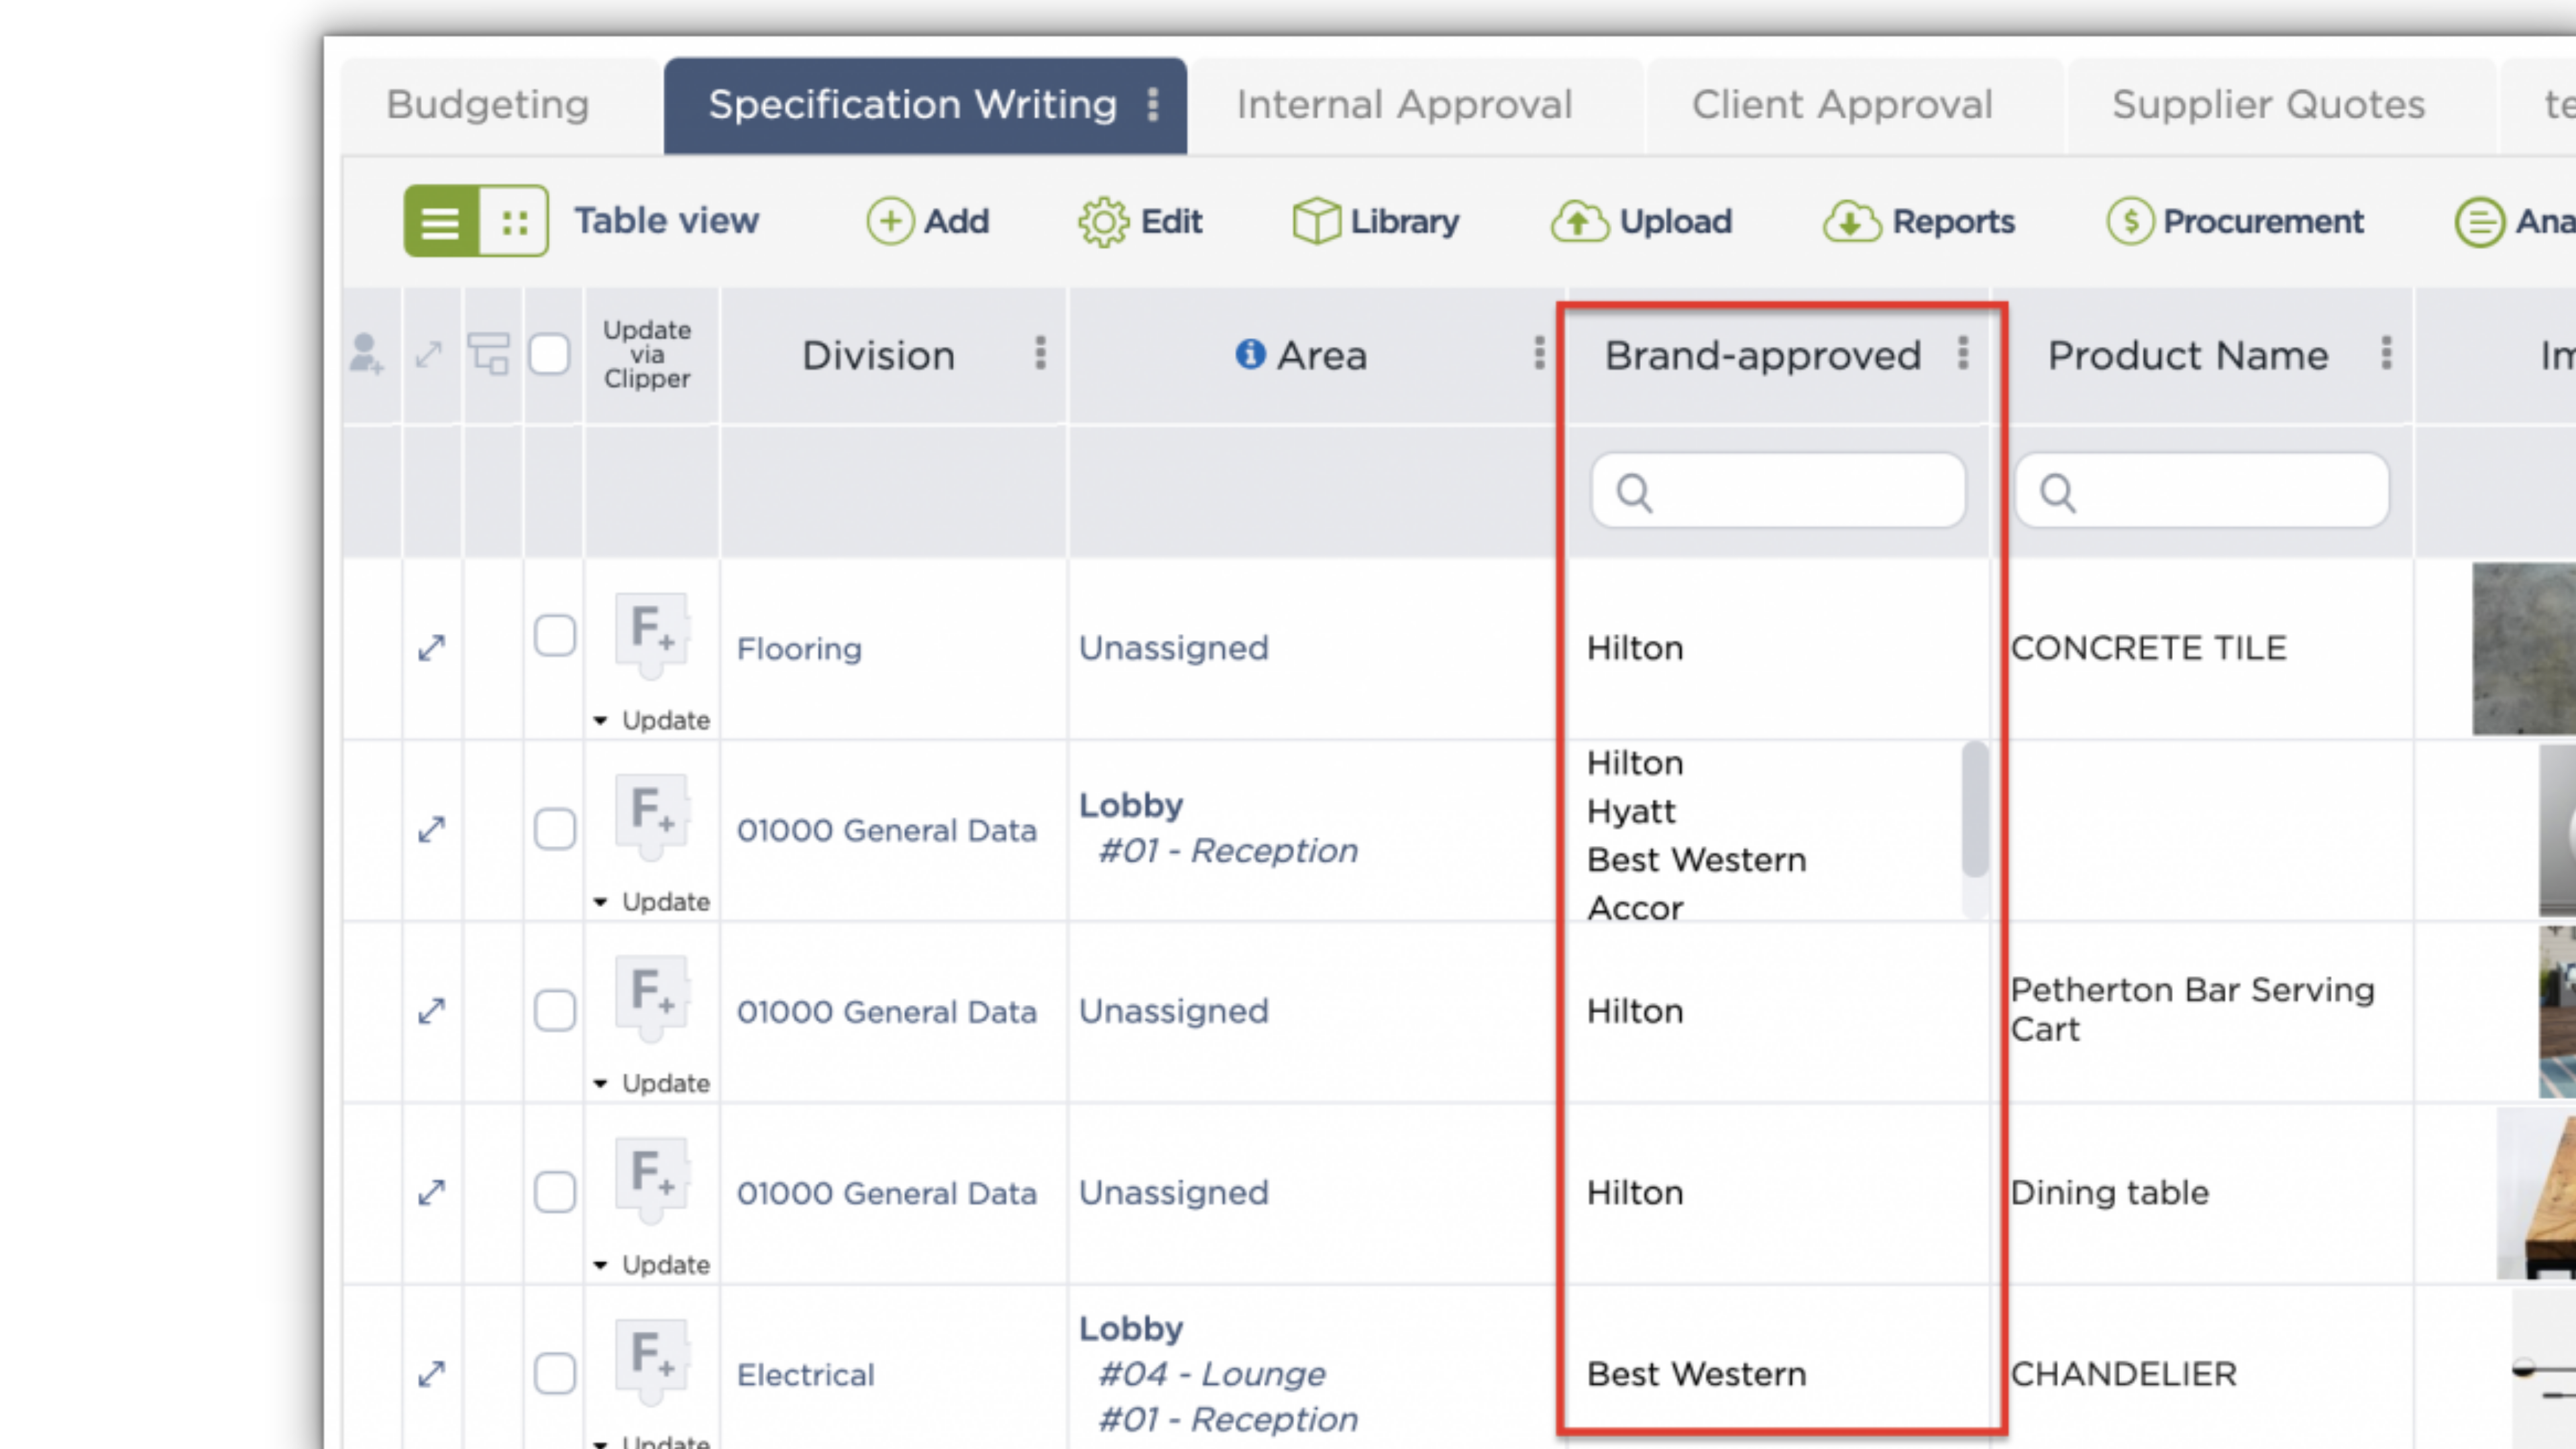Click the CONCRETE TILE product name

point(2148,648)
